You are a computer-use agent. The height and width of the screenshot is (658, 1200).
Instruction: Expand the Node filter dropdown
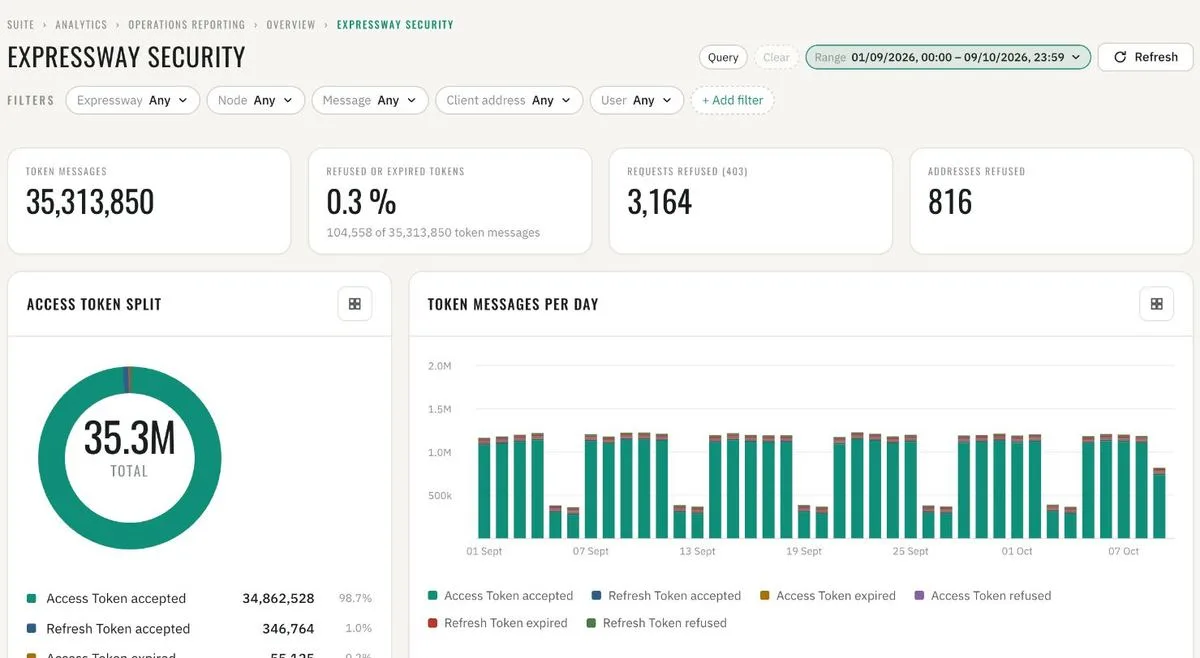255,100
